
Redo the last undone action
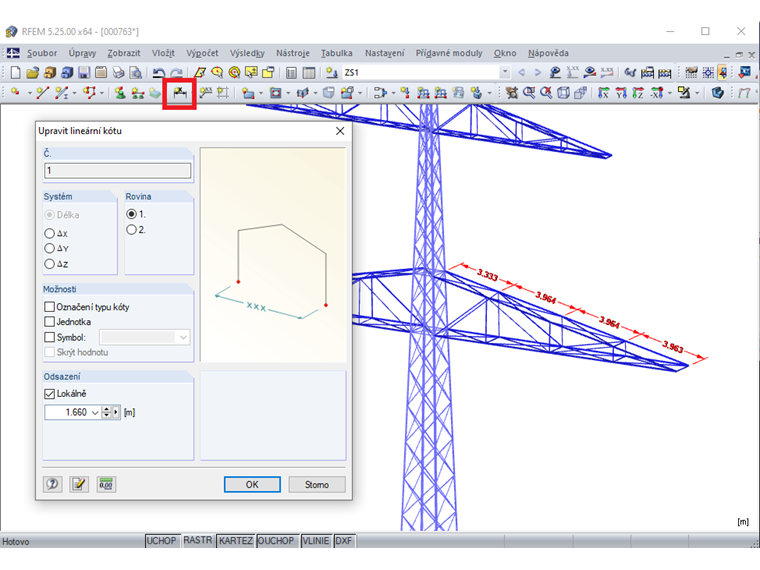click(176, 73)
